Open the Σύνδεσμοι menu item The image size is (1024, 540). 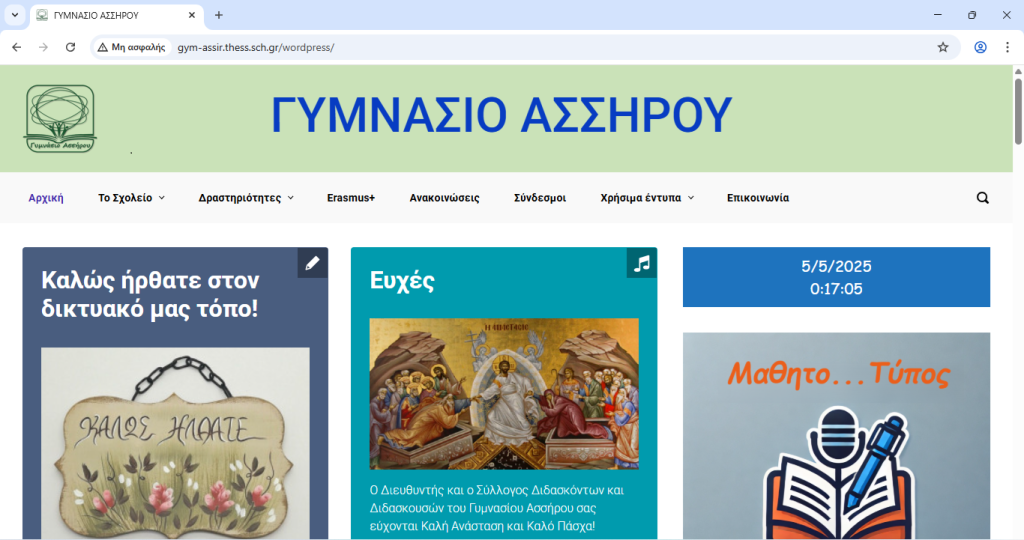(x=540, y=198)
